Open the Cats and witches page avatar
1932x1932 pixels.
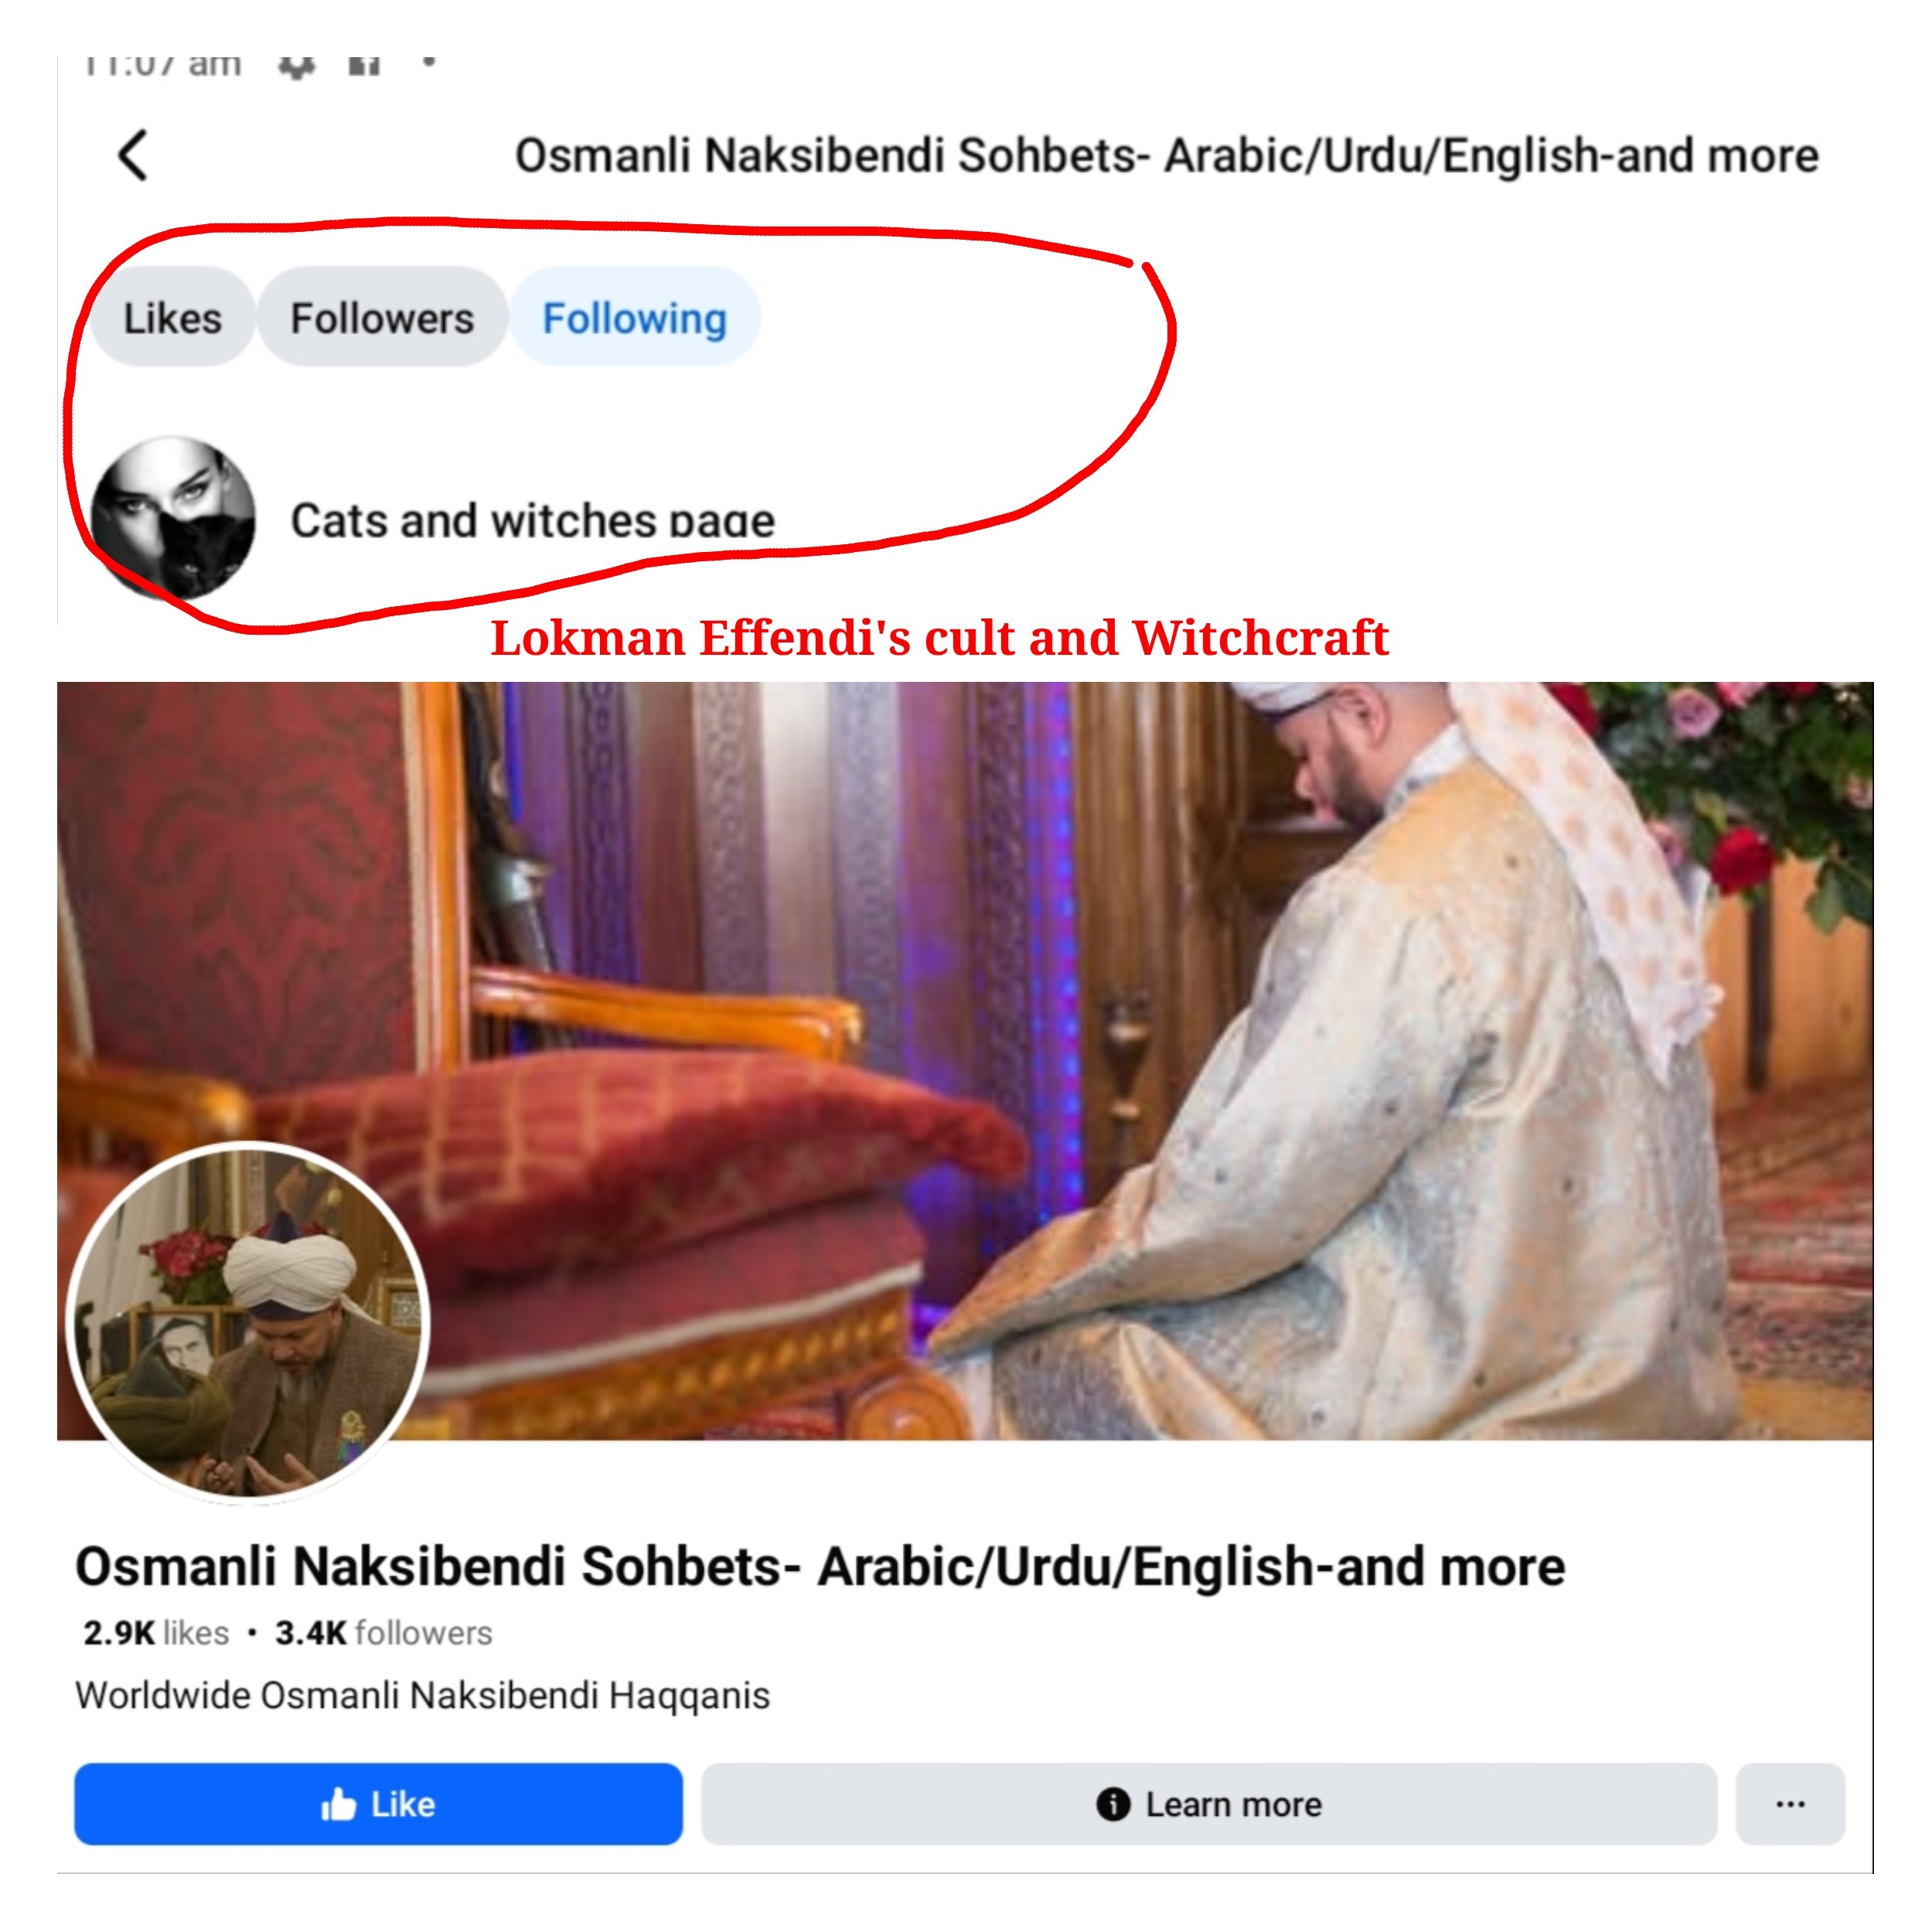tap(172, 518)
